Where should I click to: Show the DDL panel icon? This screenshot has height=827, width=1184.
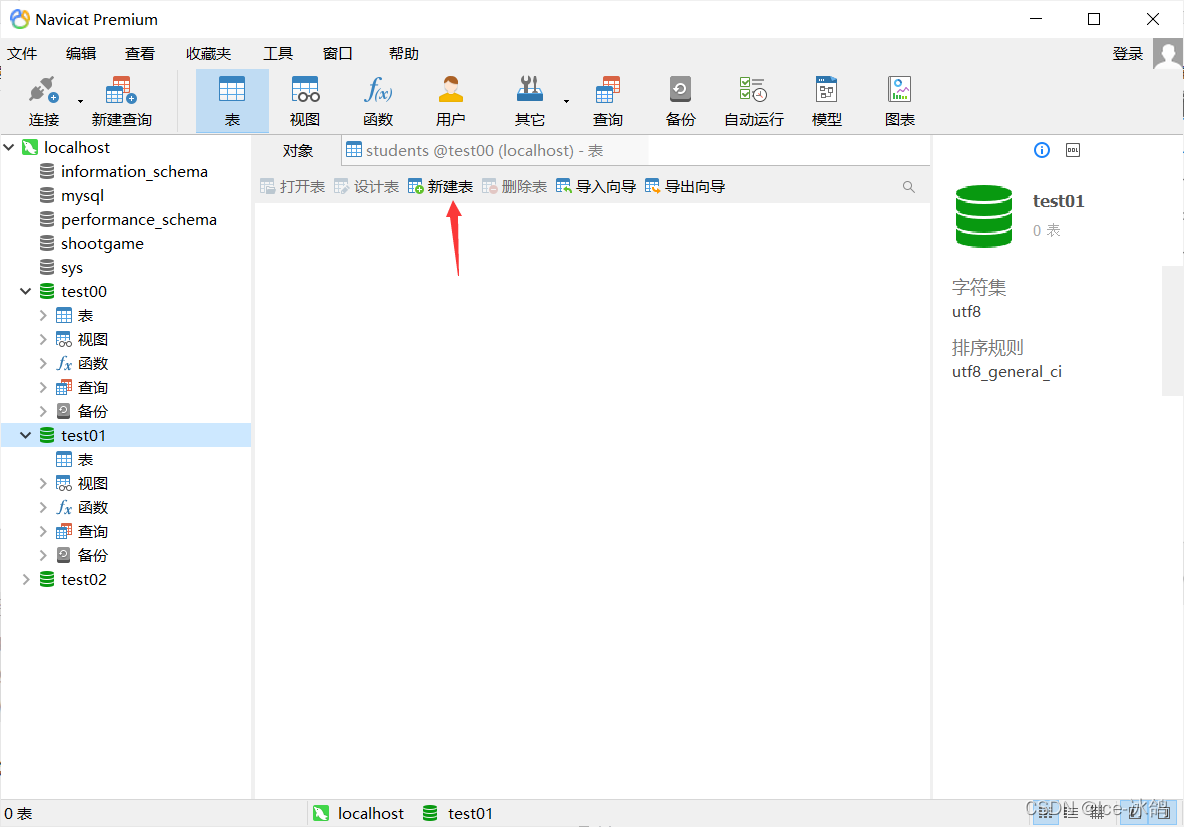click(1072, 150)
